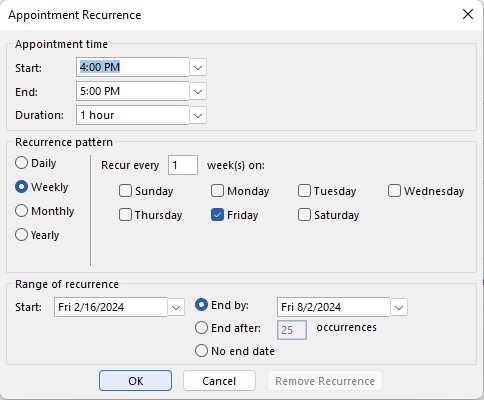Click the 4:00 PM start time field

(133, 67)
